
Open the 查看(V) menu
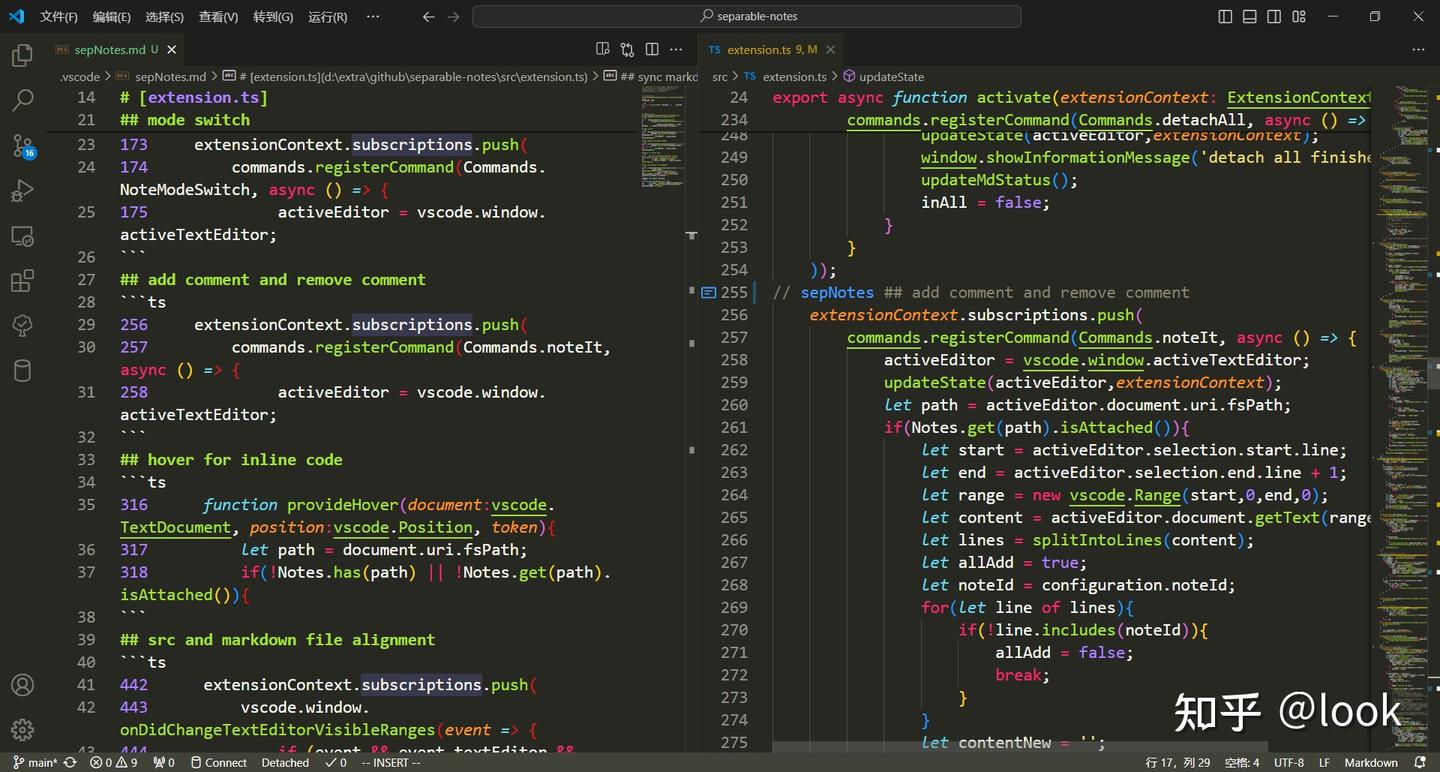pyautogui.click(x=218, y=17)
